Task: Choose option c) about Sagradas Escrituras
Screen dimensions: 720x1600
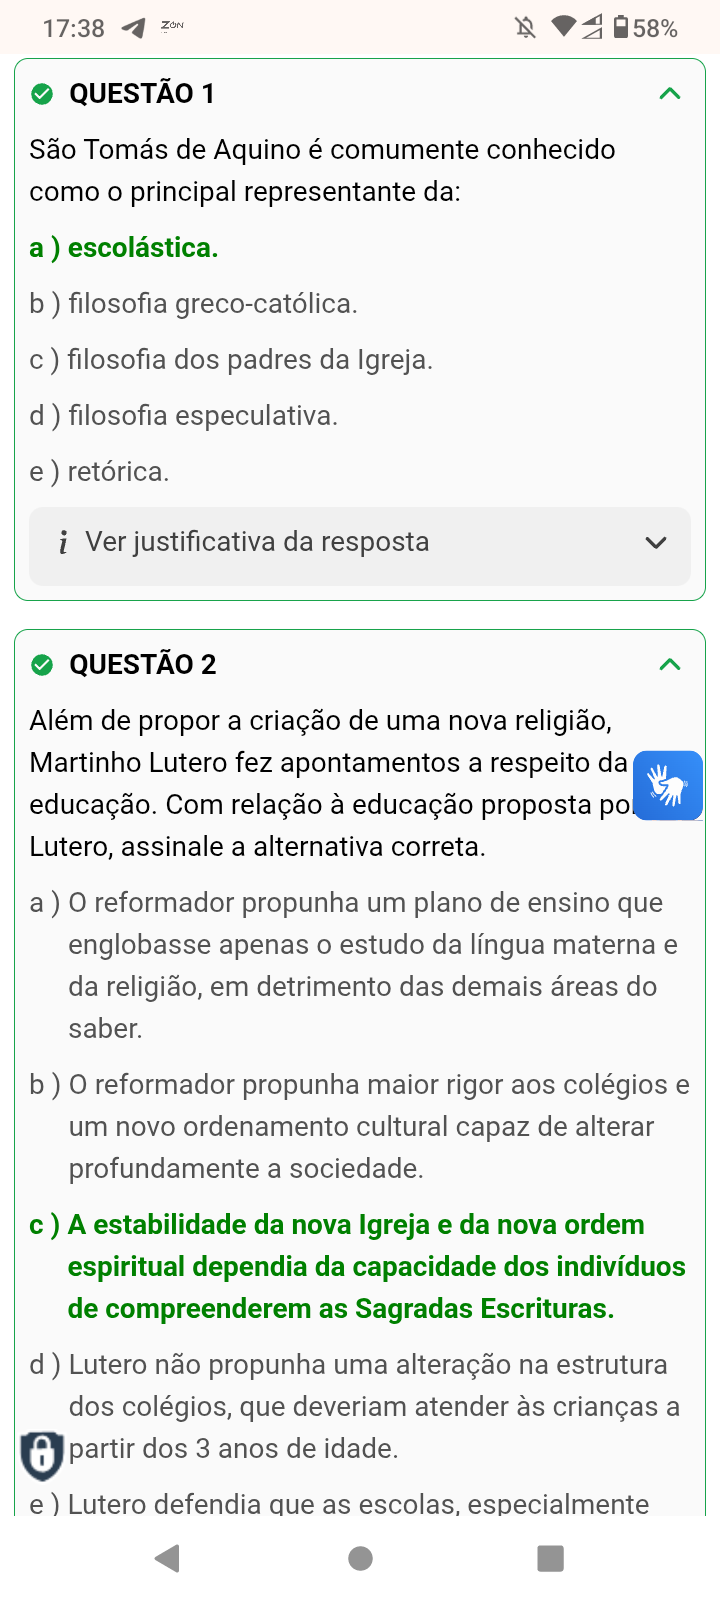Action: [357, 1267]
